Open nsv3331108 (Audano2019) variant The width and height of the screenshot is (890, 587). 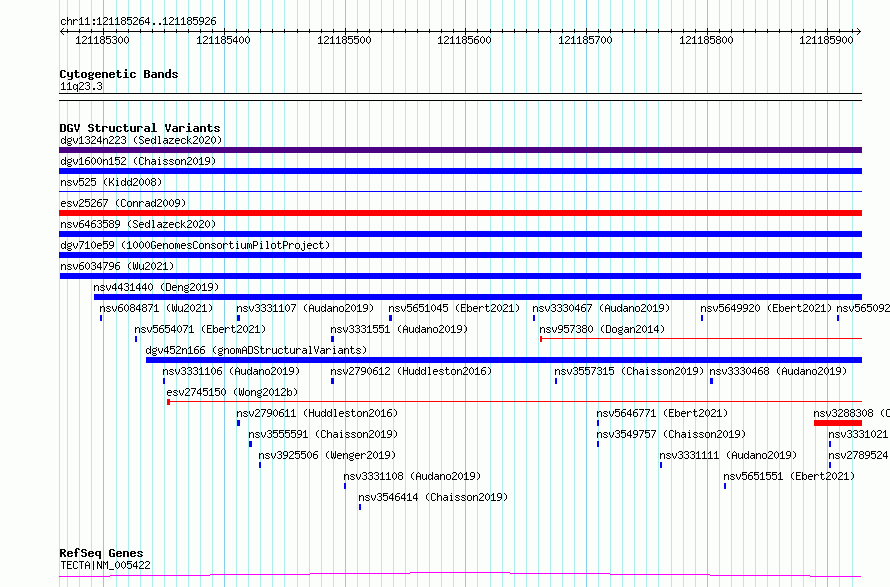(412, 476)
